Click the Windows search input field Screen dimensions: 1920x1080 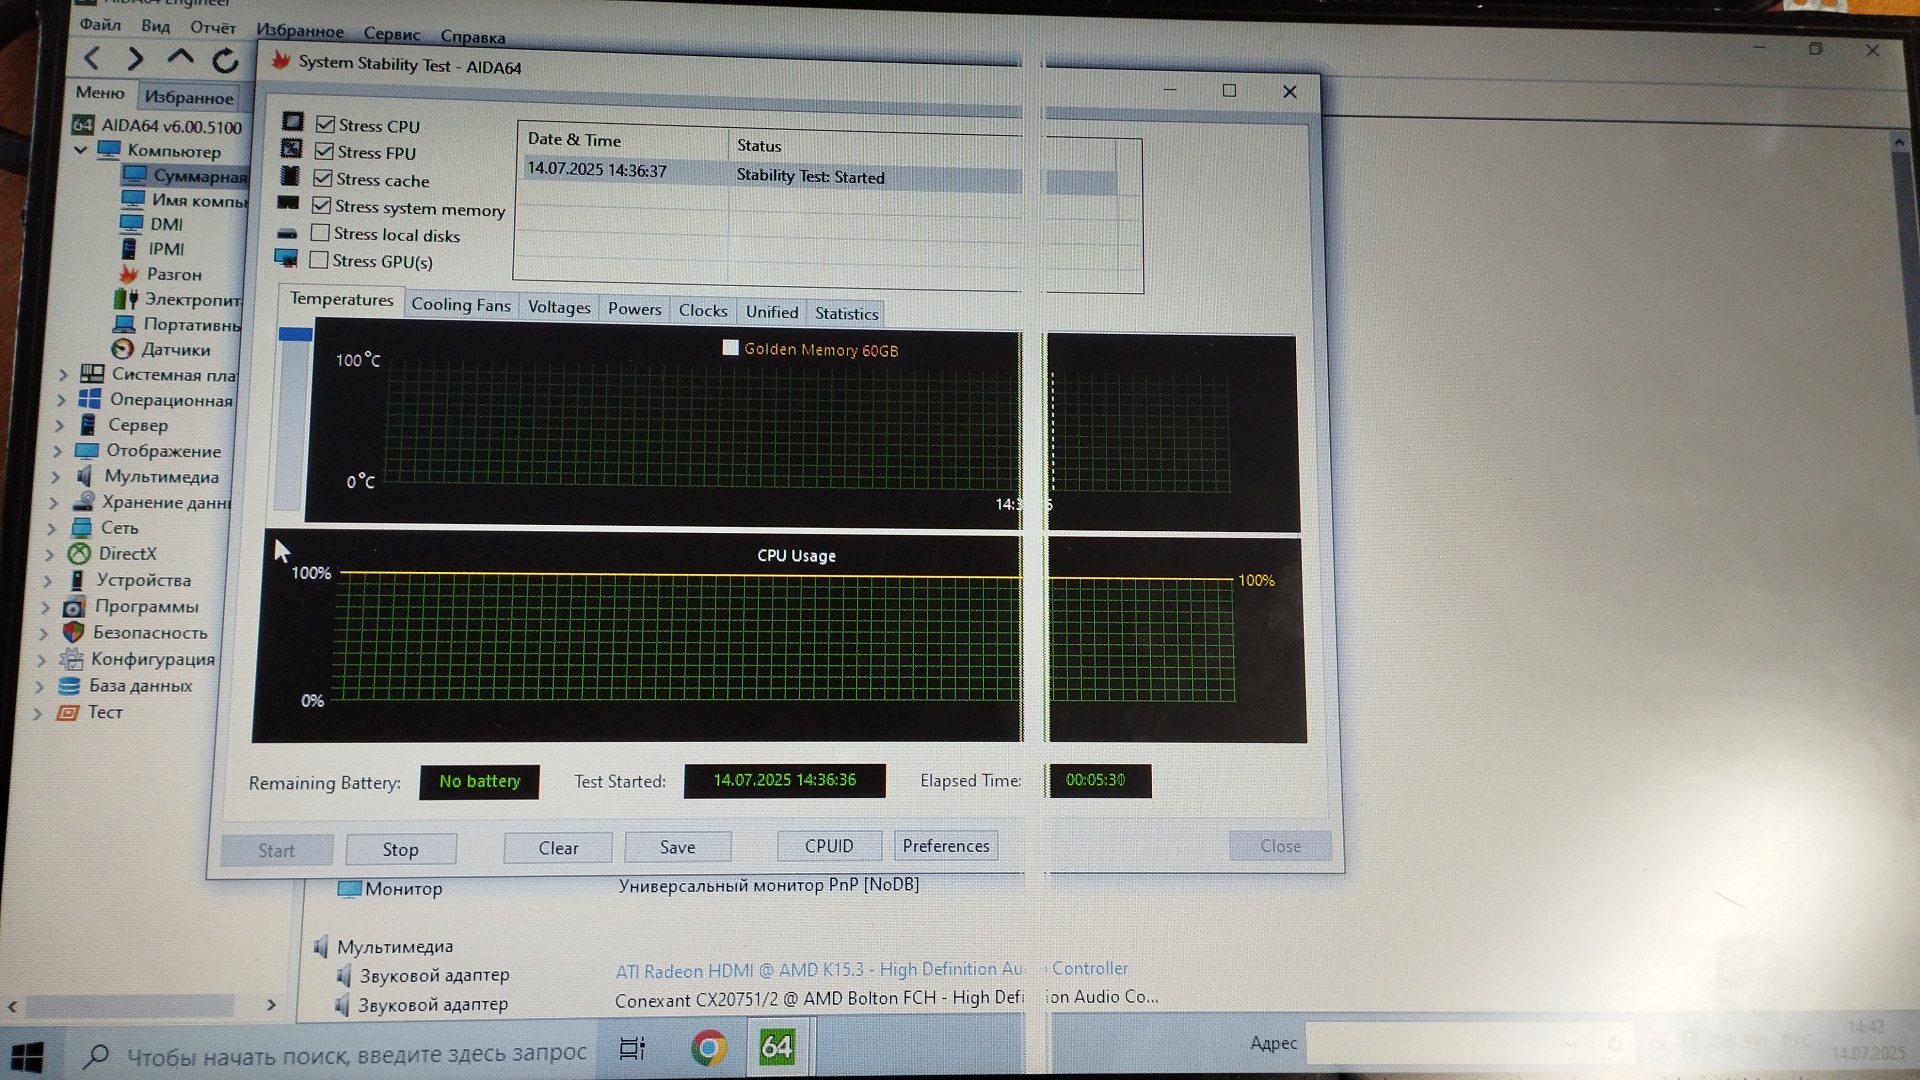click(355, 1053)
